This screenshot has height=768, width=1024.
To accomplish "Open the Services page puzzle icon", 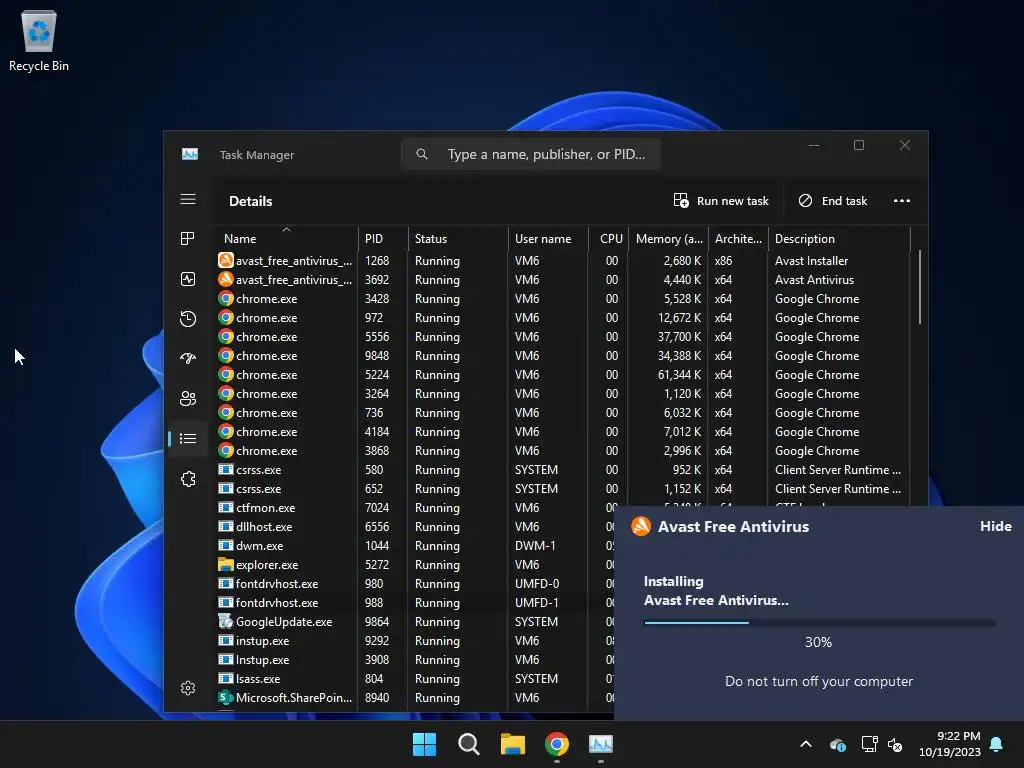I will 188,479.
